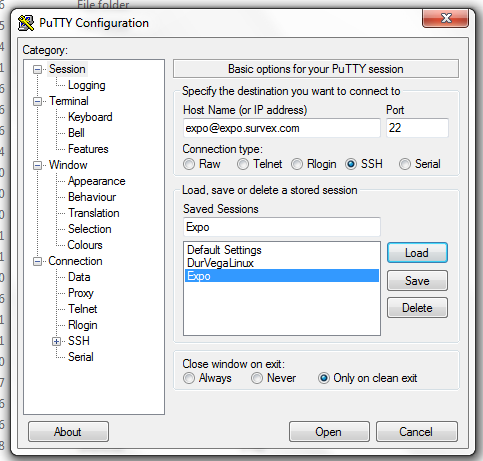Viewport: 483px width, 461px height.
Task: Collapse the Window category node
Action: pos(37,165)
